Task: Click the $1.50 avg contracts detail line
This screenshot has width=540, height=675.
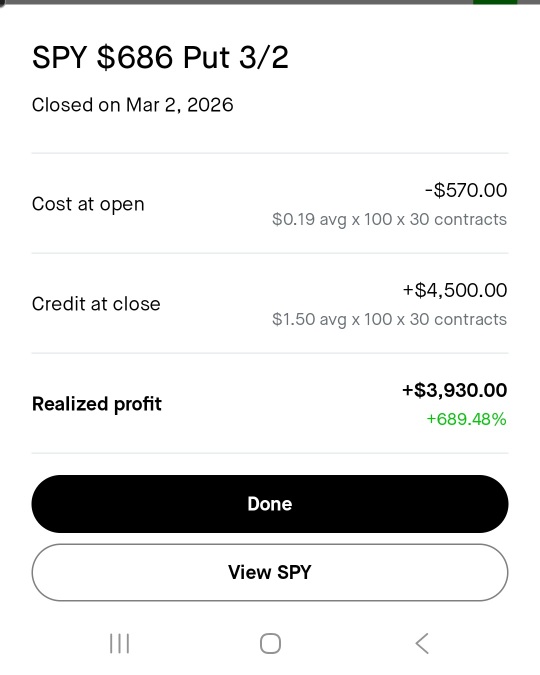Action: (389, 319)
